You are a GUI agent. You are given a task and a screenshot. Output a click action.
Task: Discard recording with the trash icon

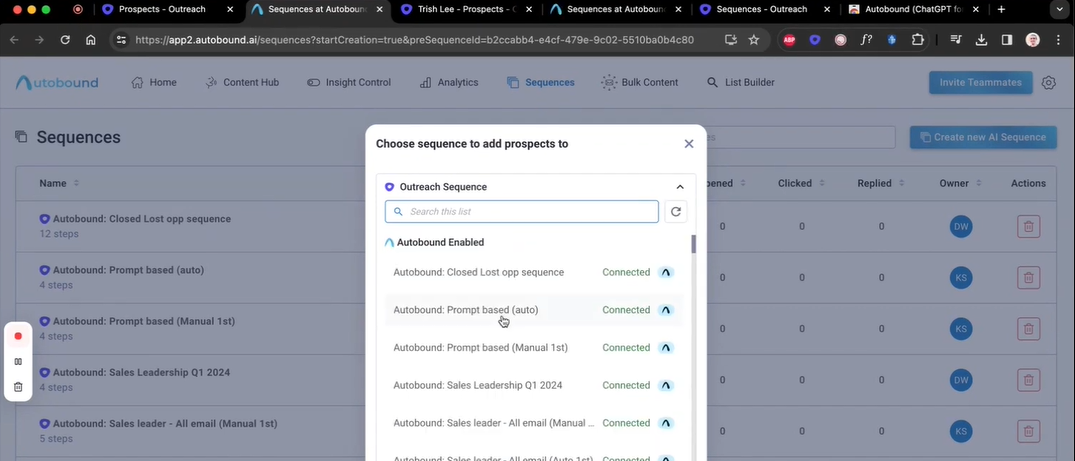coord(19,387)
